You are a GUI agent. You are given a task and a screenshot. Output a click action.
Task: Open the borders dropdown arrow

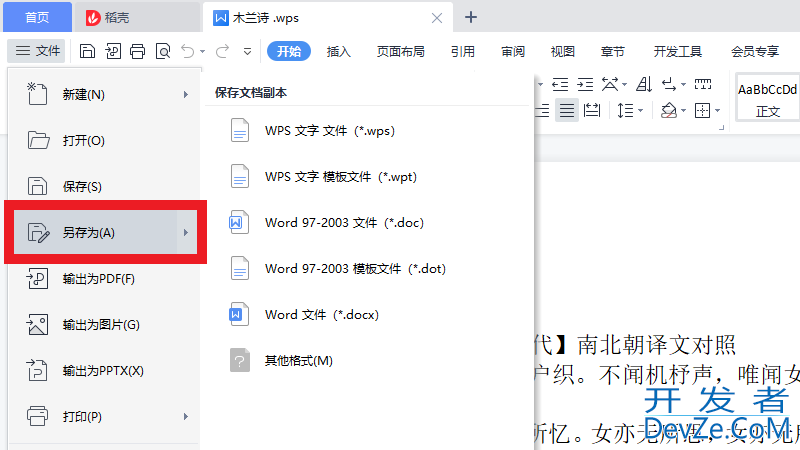click(x=717, y=110)
